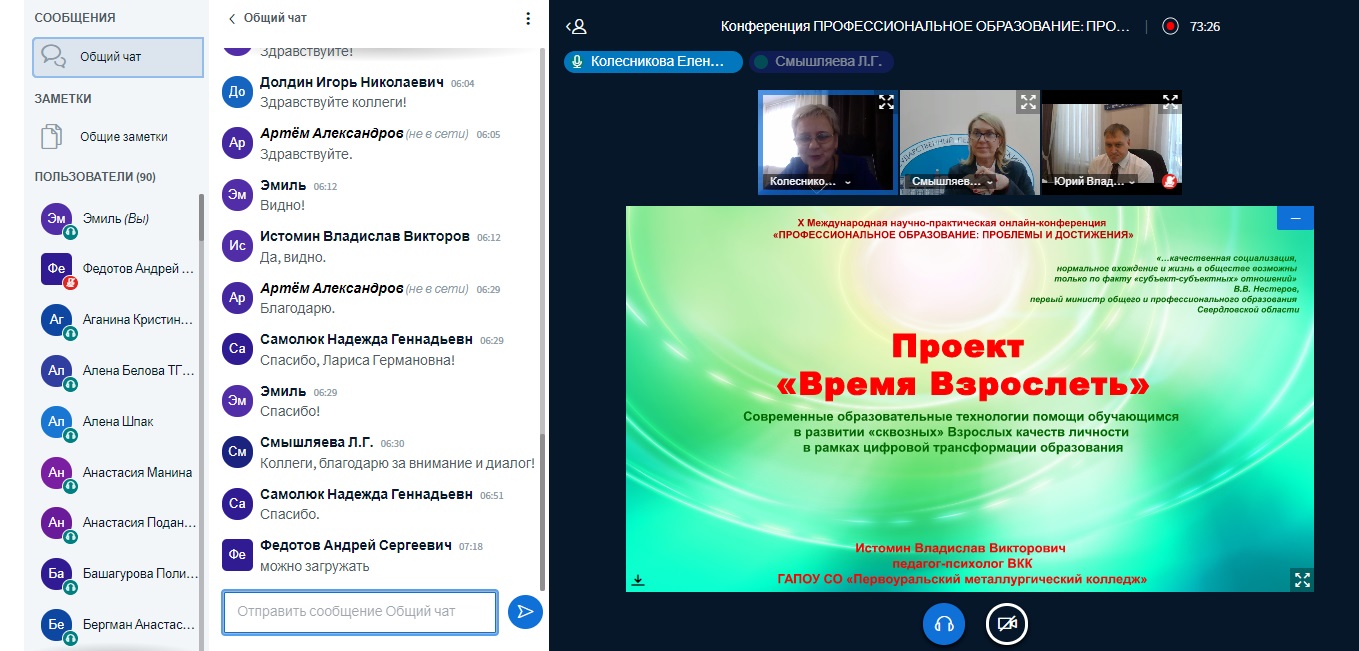Click the recording indicator near 73:26
This screenshot has width=1359, height=651.
[x=1170, y=27]
